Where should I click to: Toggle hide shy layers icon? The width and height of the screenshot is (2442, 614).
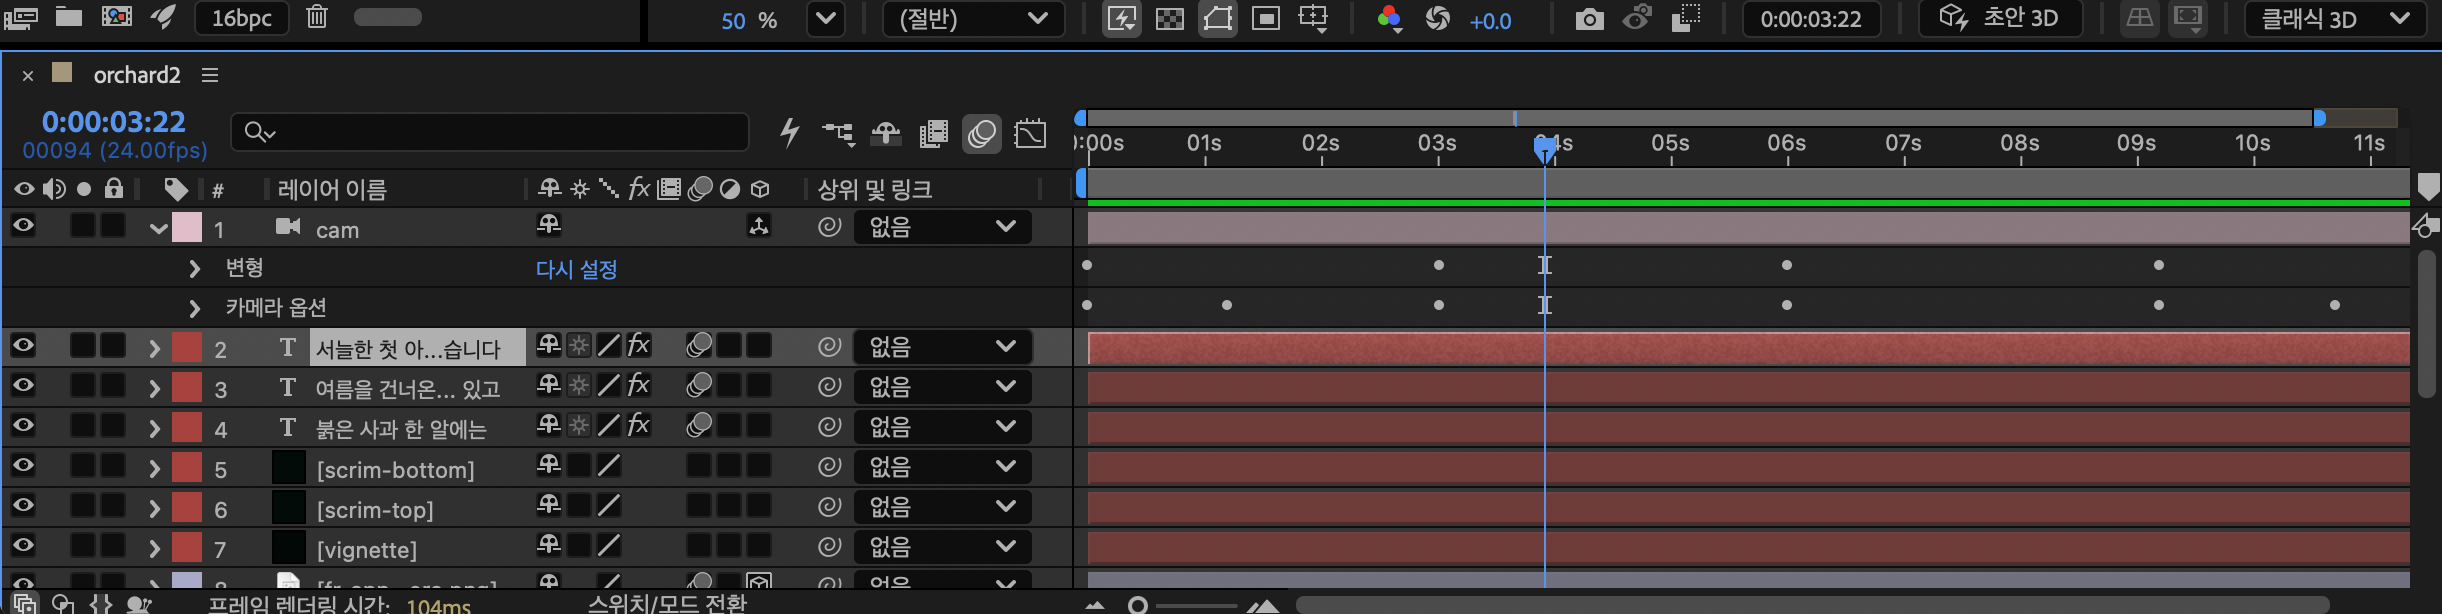pos(886,134)
